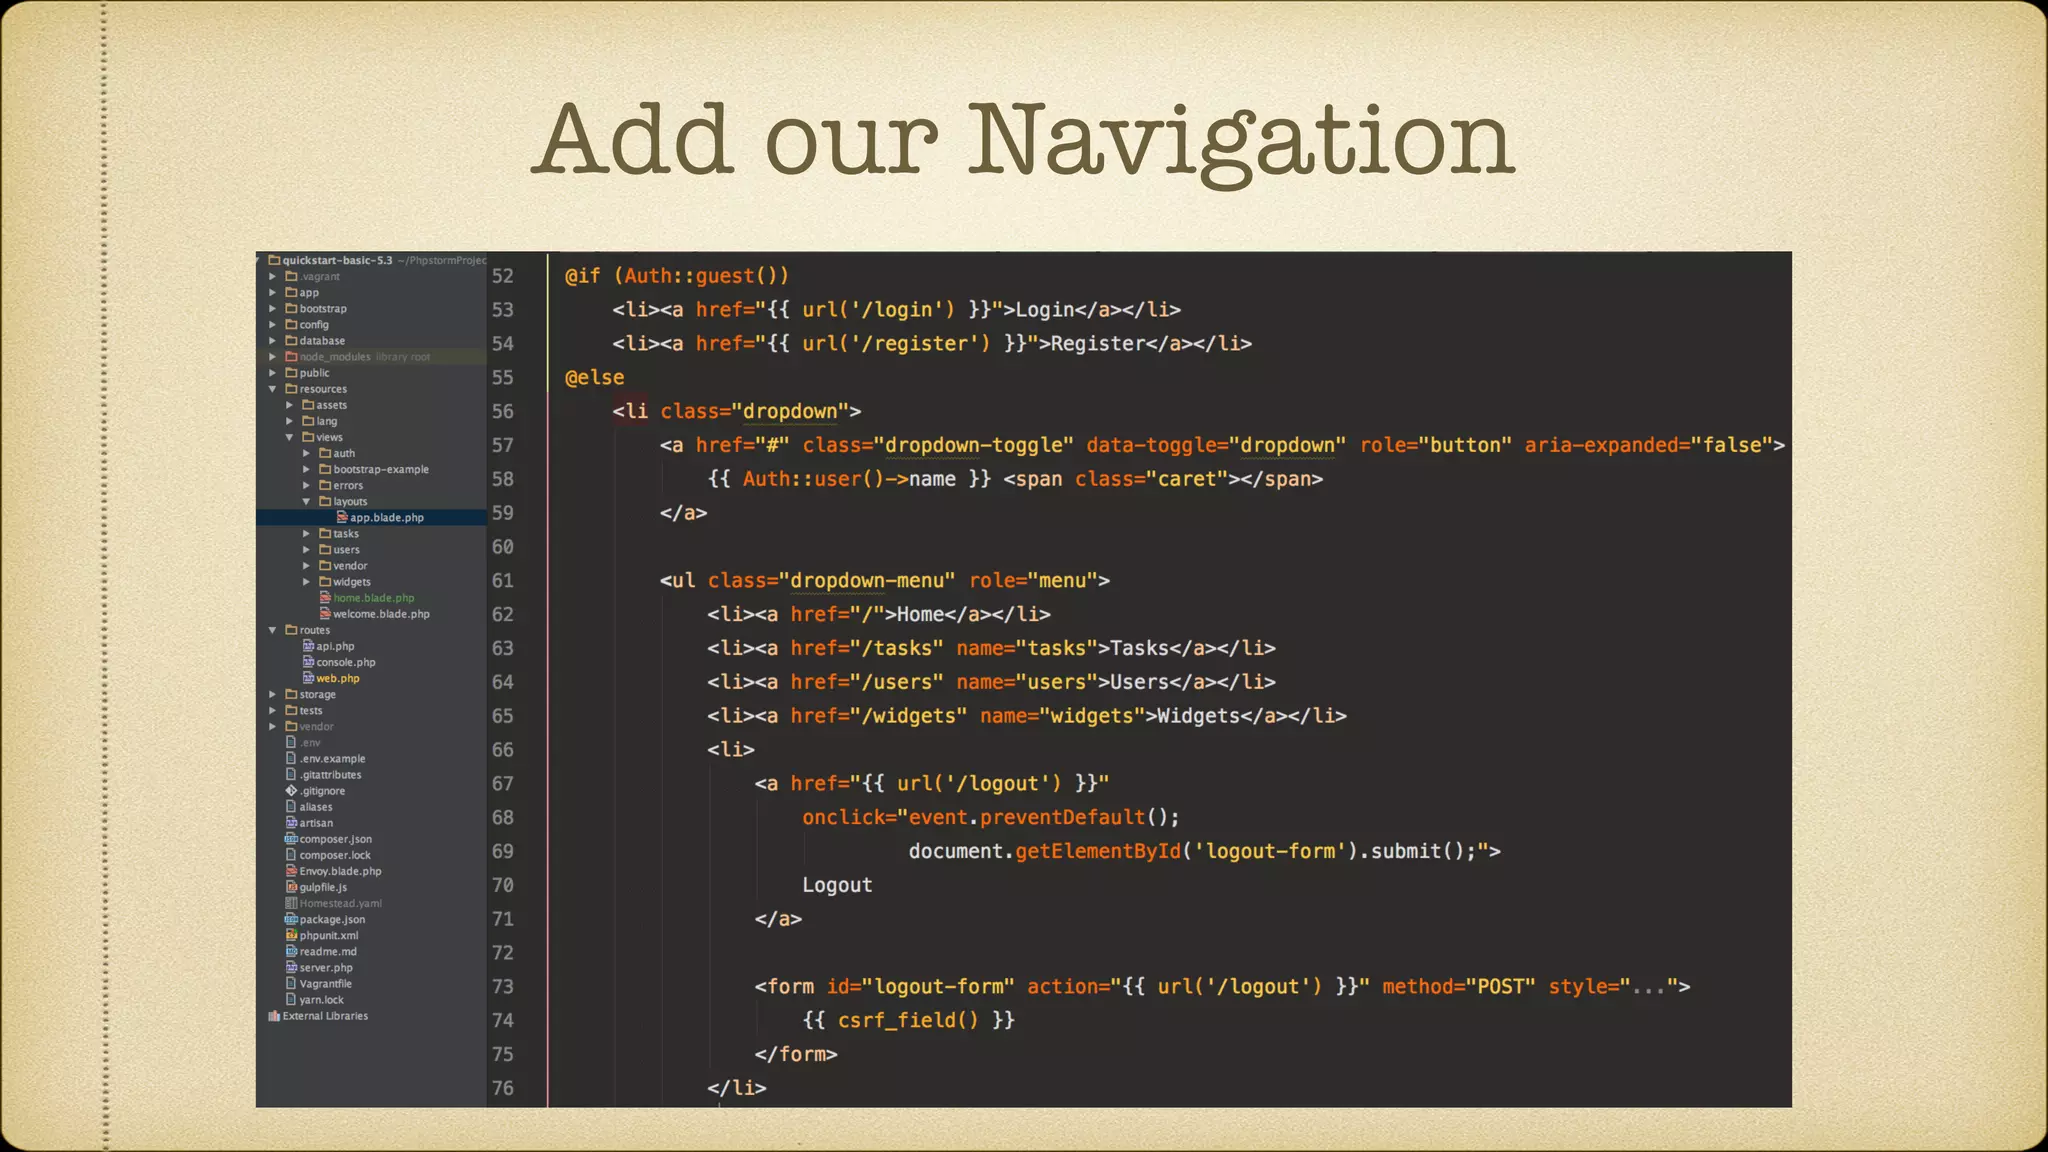The width and height of the screenshot is (2048, 1152).
Task: Click the quickstart-basic-5.3 root folder icon
Action: [x=274, y=260]
